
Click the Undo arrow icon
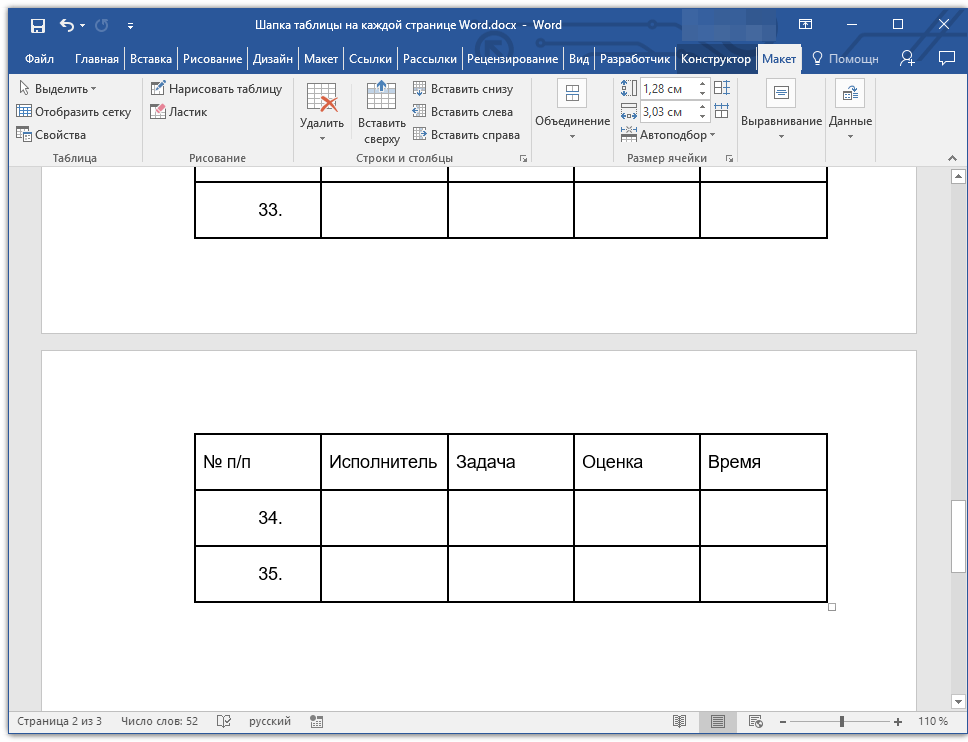[x=67, y=25]
